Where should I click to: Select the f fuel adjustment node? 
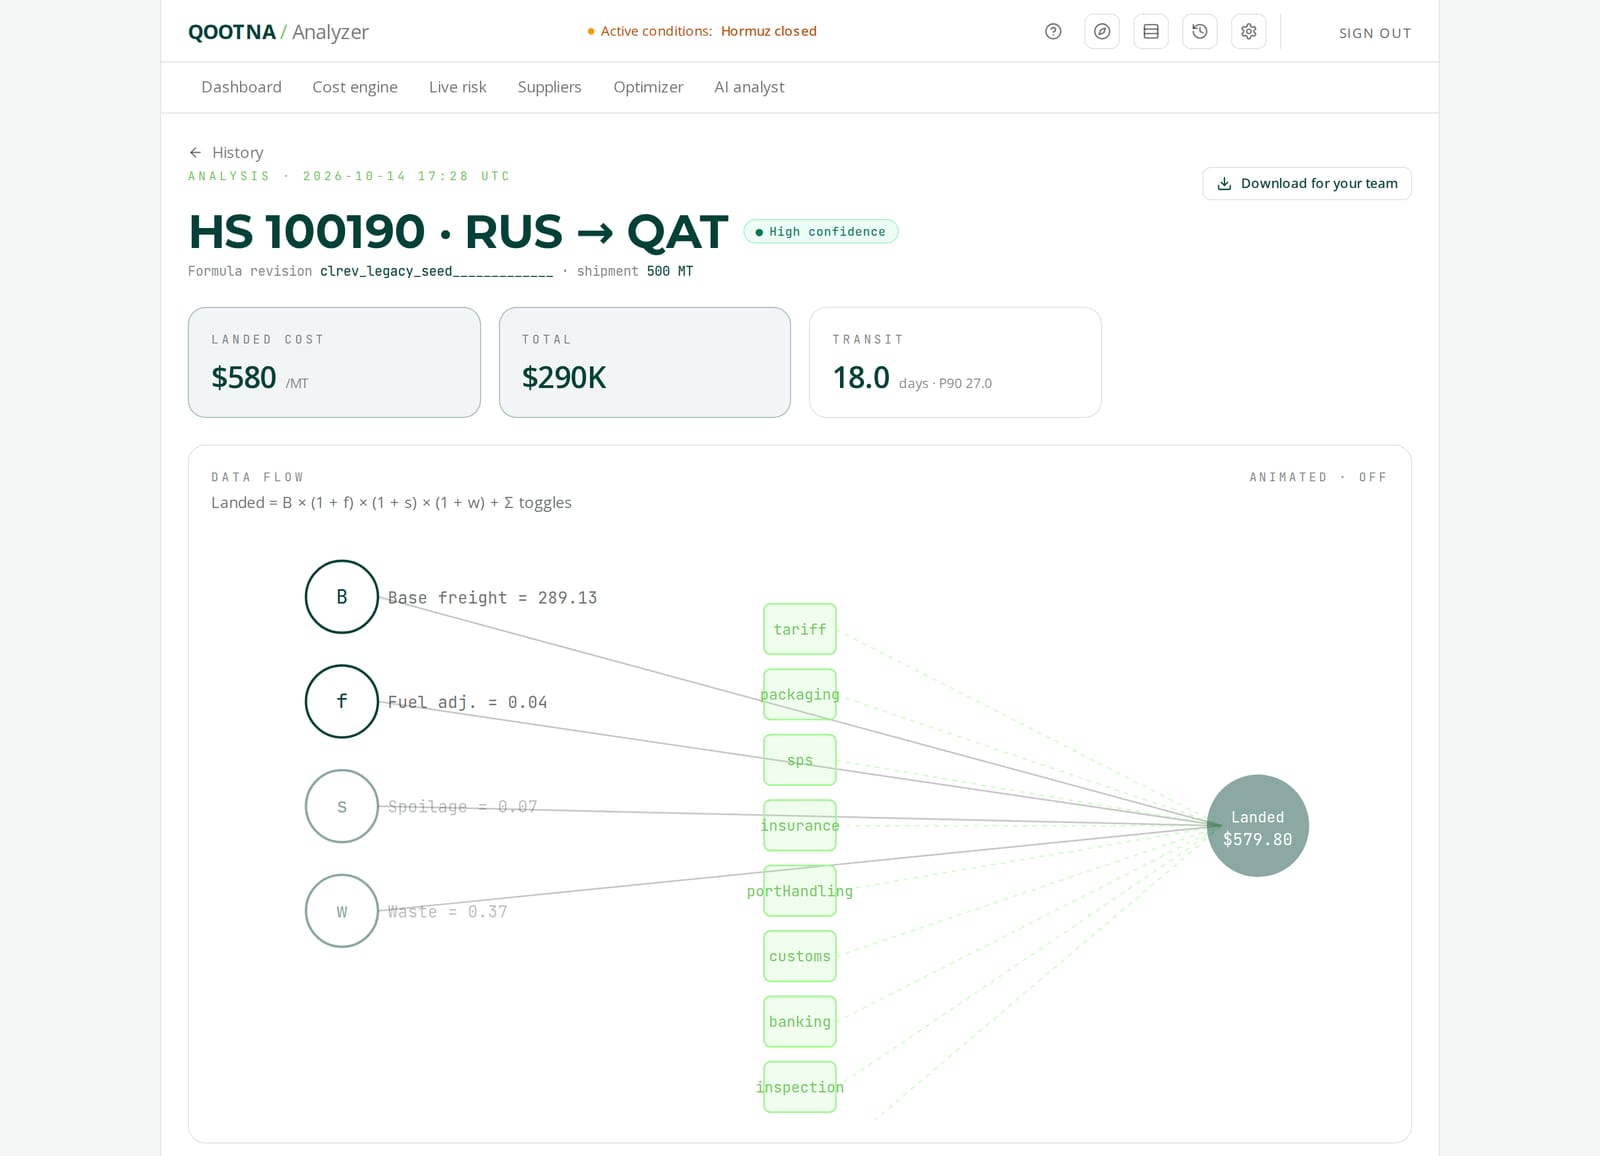click(x=342, y=702)
